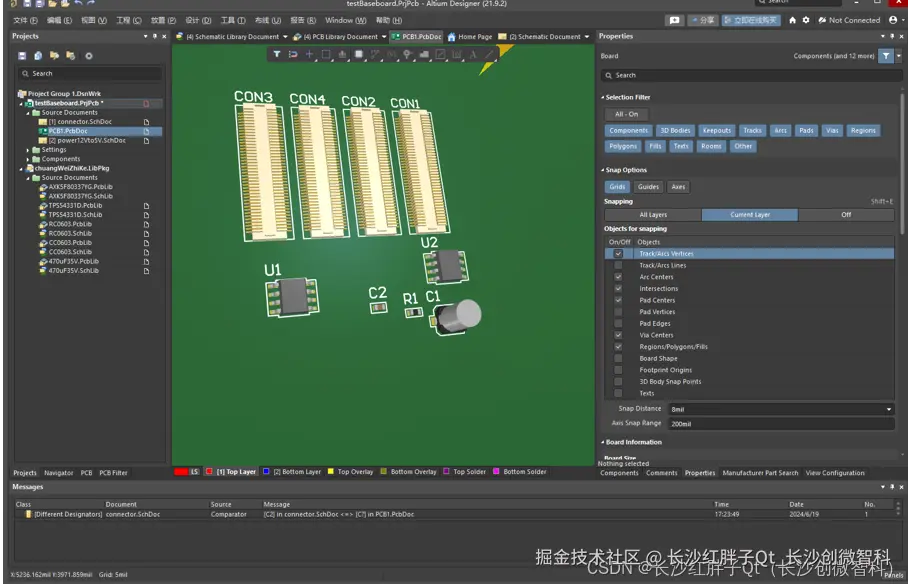Image resolution: width=908 pixels, height=584 pixels.
Task: Click the save icon in Projects panel
Action: pyautogui.click(x=22, y=56)
